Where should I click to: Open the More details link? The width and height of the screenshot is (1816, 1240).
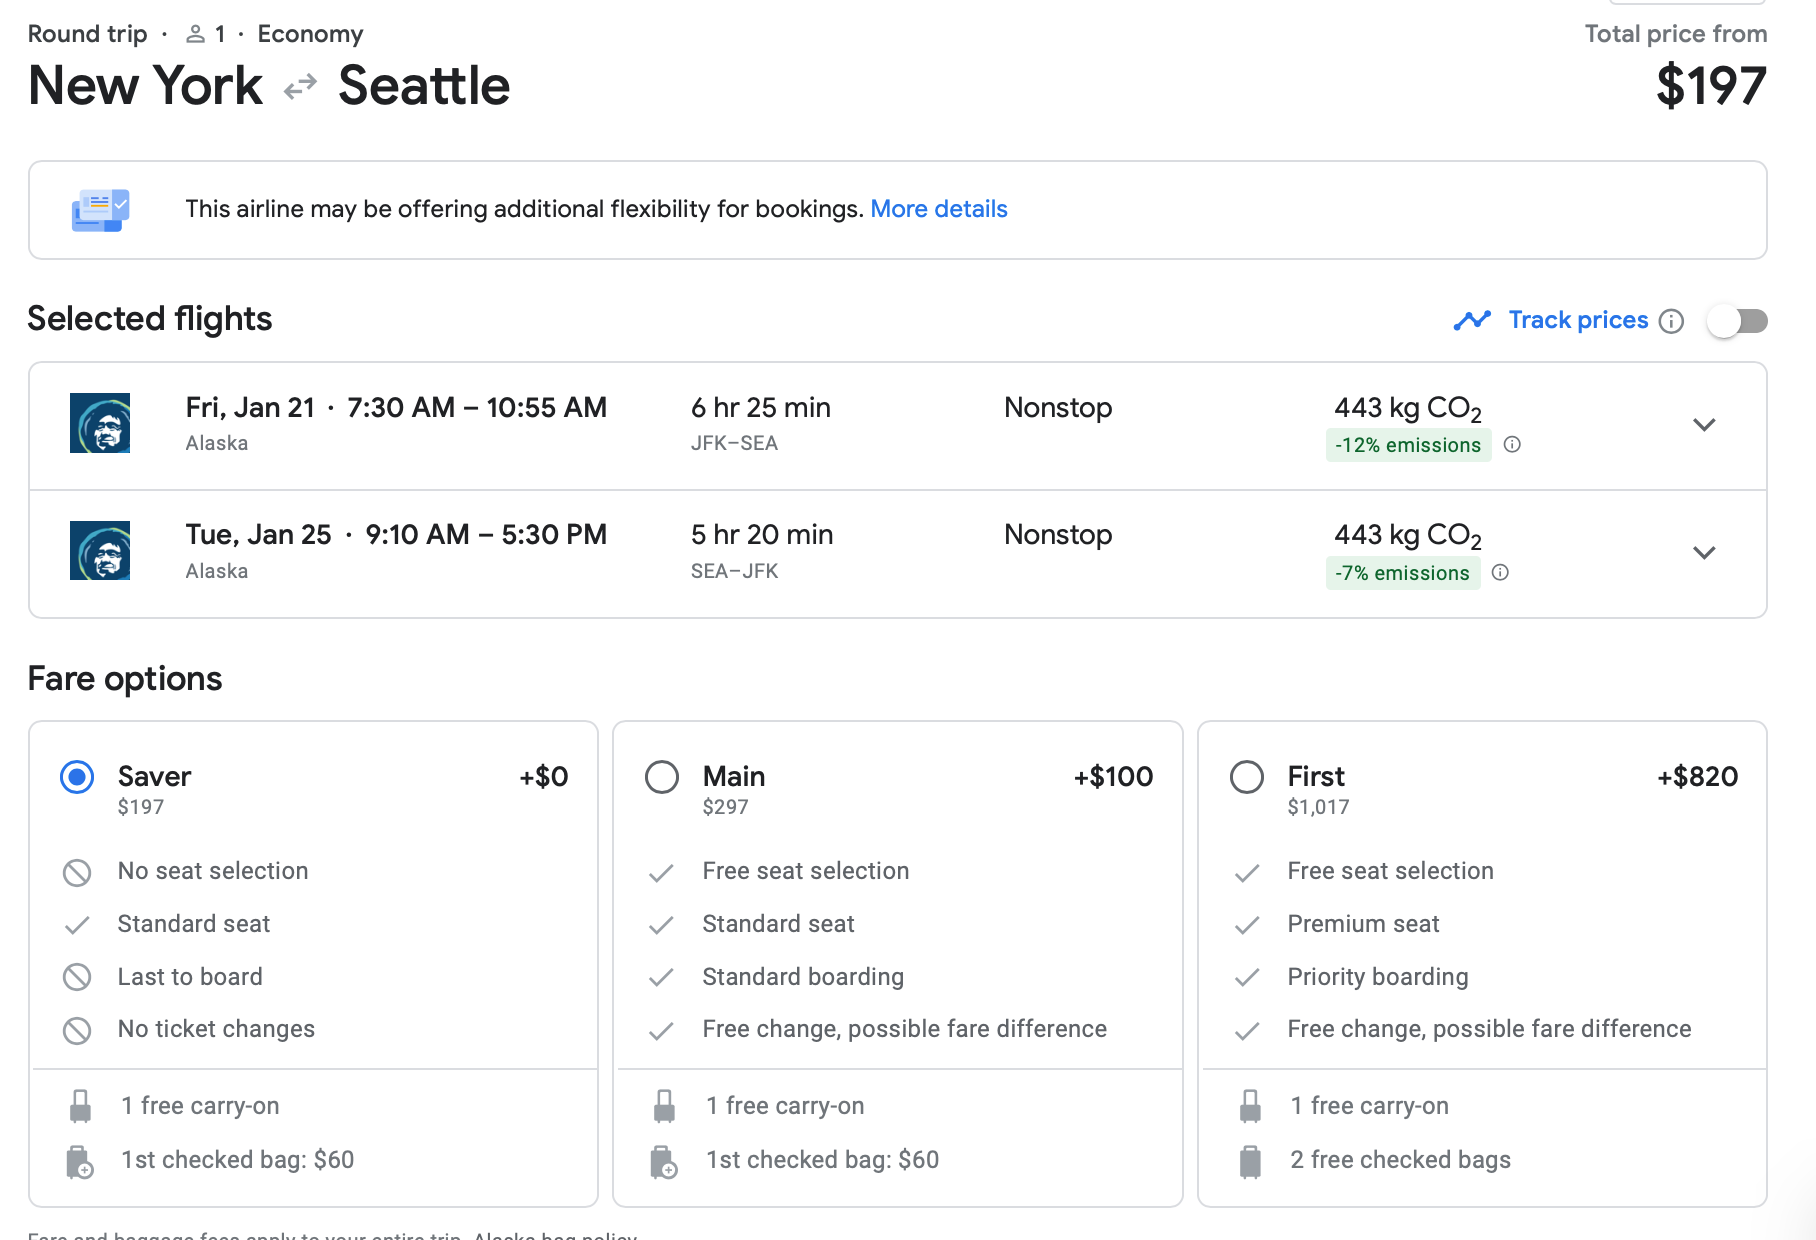(x=938, y=209)
